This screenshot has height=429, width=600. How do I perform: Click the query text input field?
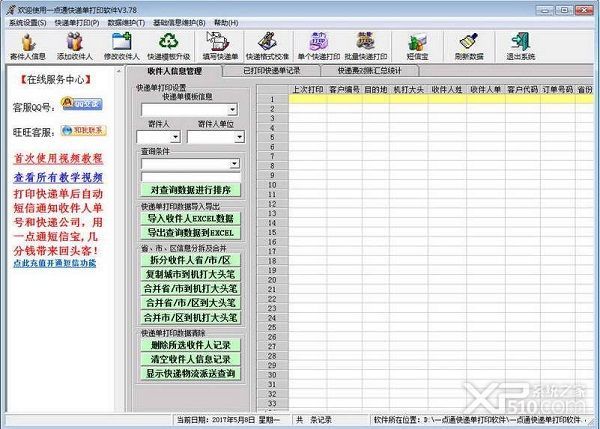[x=191, y=177]
